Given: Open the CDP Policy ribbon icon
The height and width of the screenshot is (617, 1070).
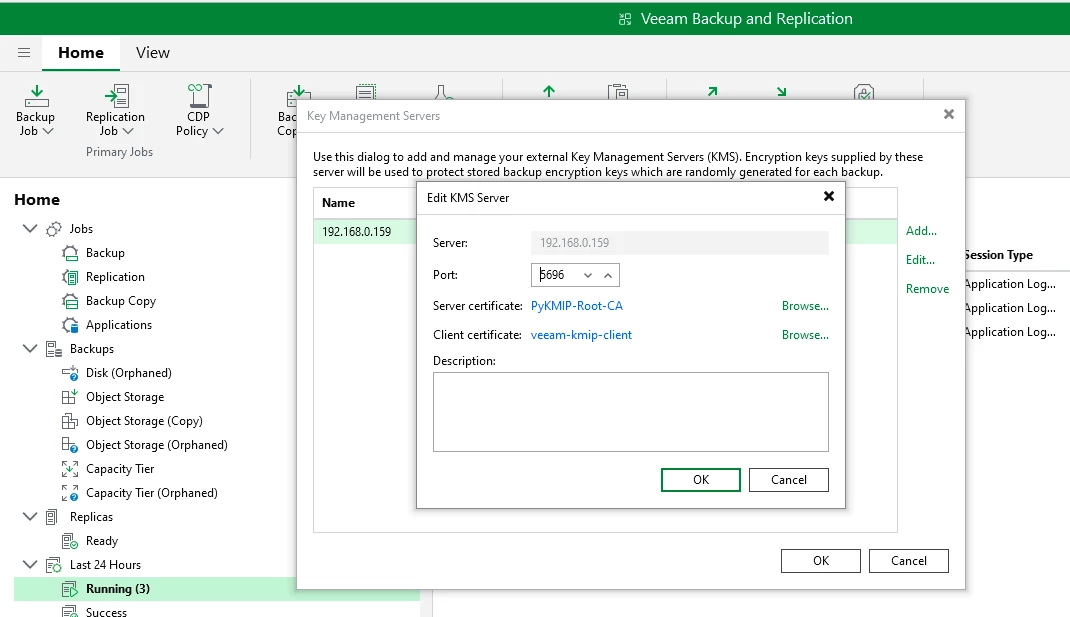Looking at the screenshot, I should point(199,97).
